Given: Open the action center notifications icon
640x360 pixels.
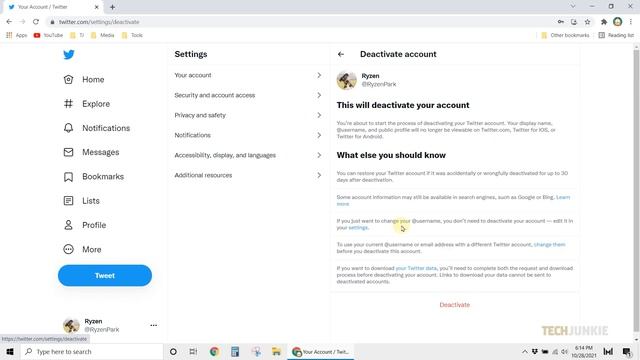Looking at the screenshot, I should click(627, 351).
